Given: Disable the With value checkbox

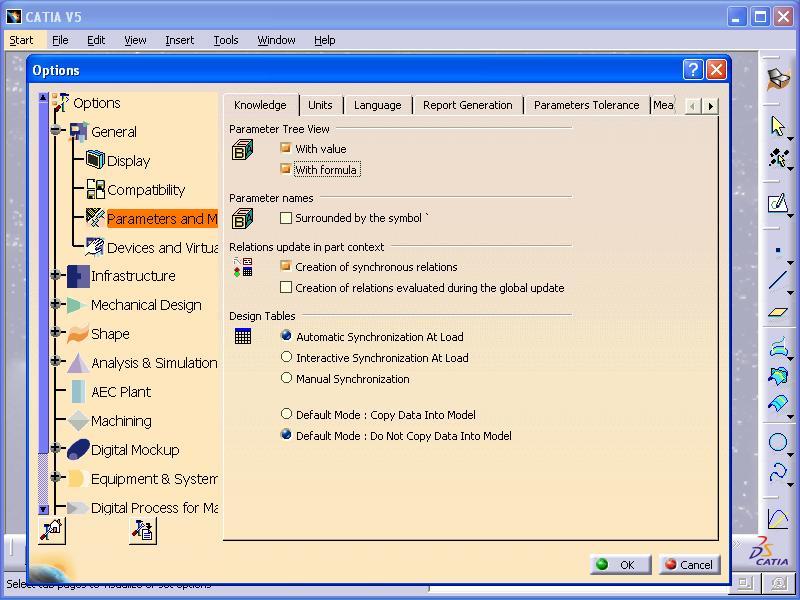Looking at the screenshot, I should tap(286, 148).
